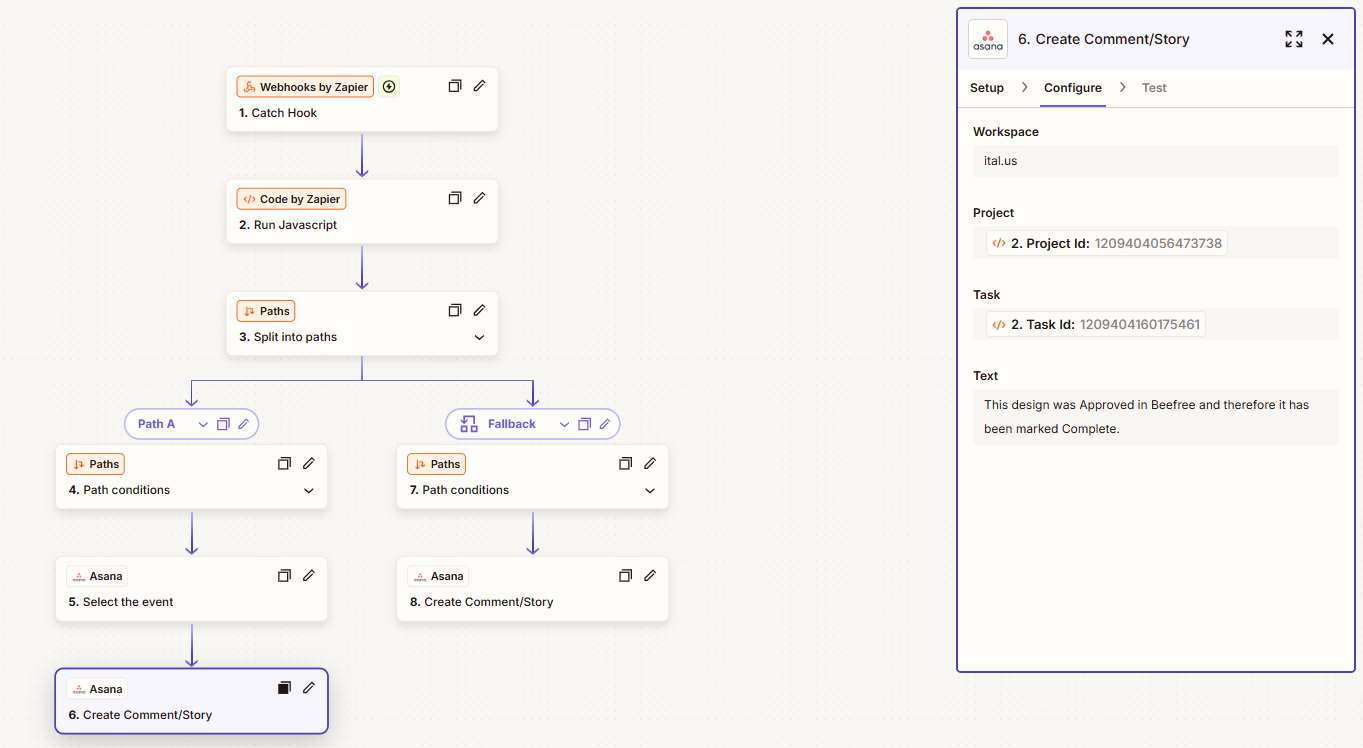Select the Task Id pill in Task field

coord(1096,324)
